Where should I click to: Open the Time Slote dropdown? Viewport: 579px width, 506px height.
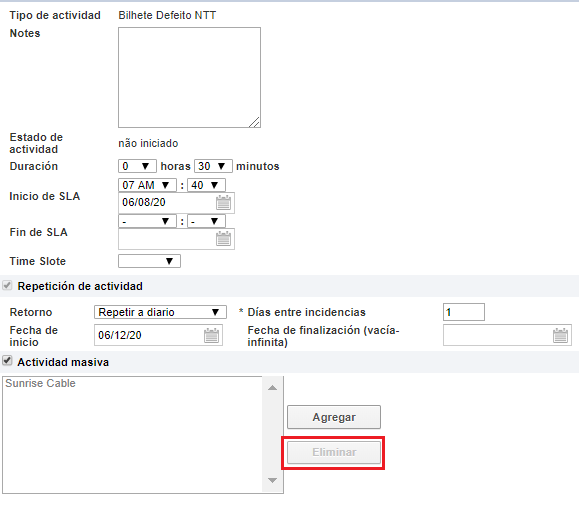[x=149, y=261]
